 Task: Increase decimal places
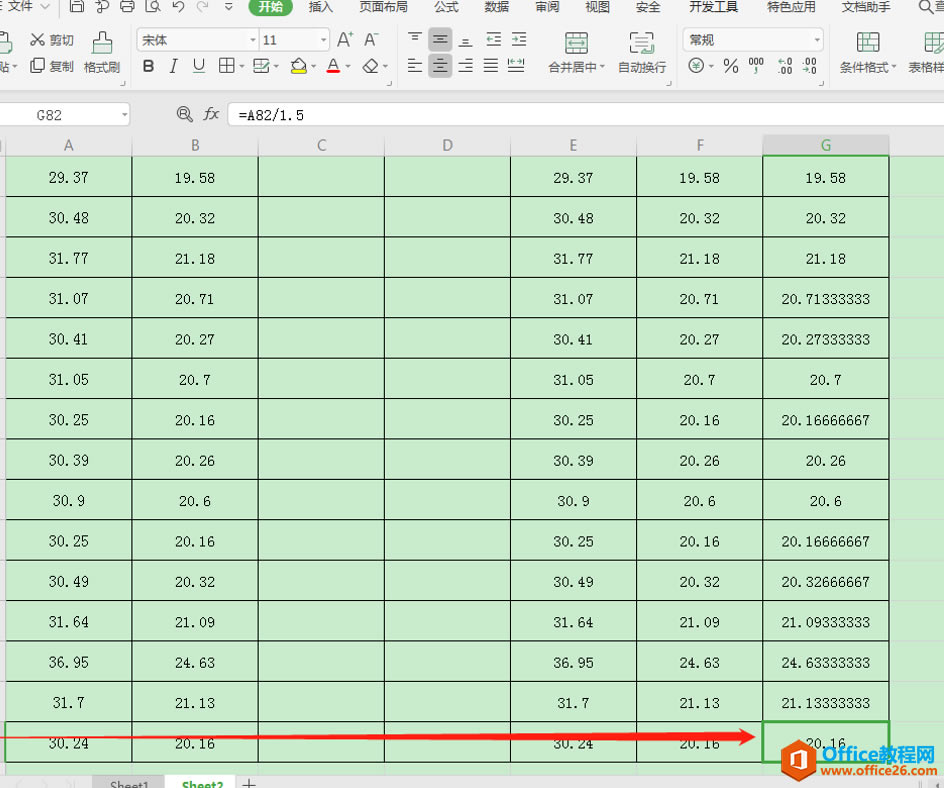[x=785, y=66]
